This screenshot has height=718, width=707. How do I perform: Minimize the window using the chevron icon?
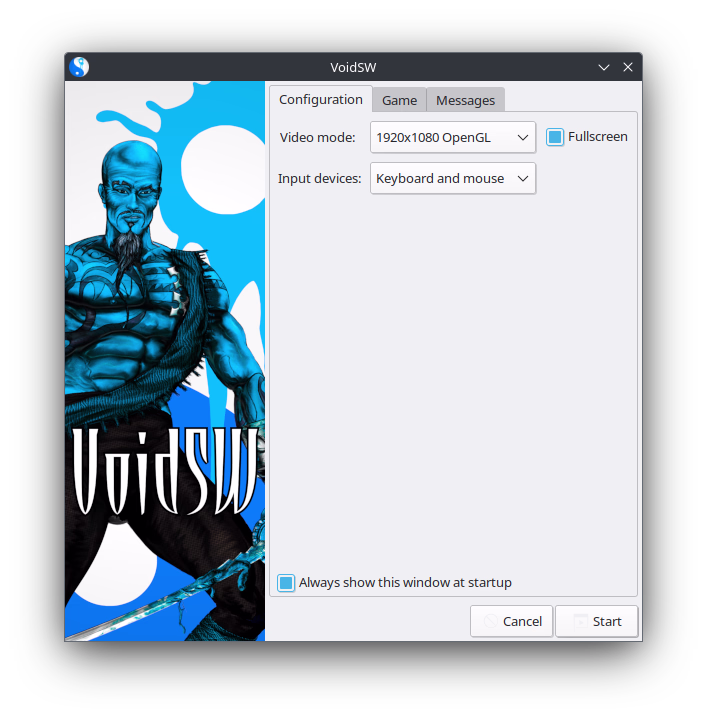point(604,67)
